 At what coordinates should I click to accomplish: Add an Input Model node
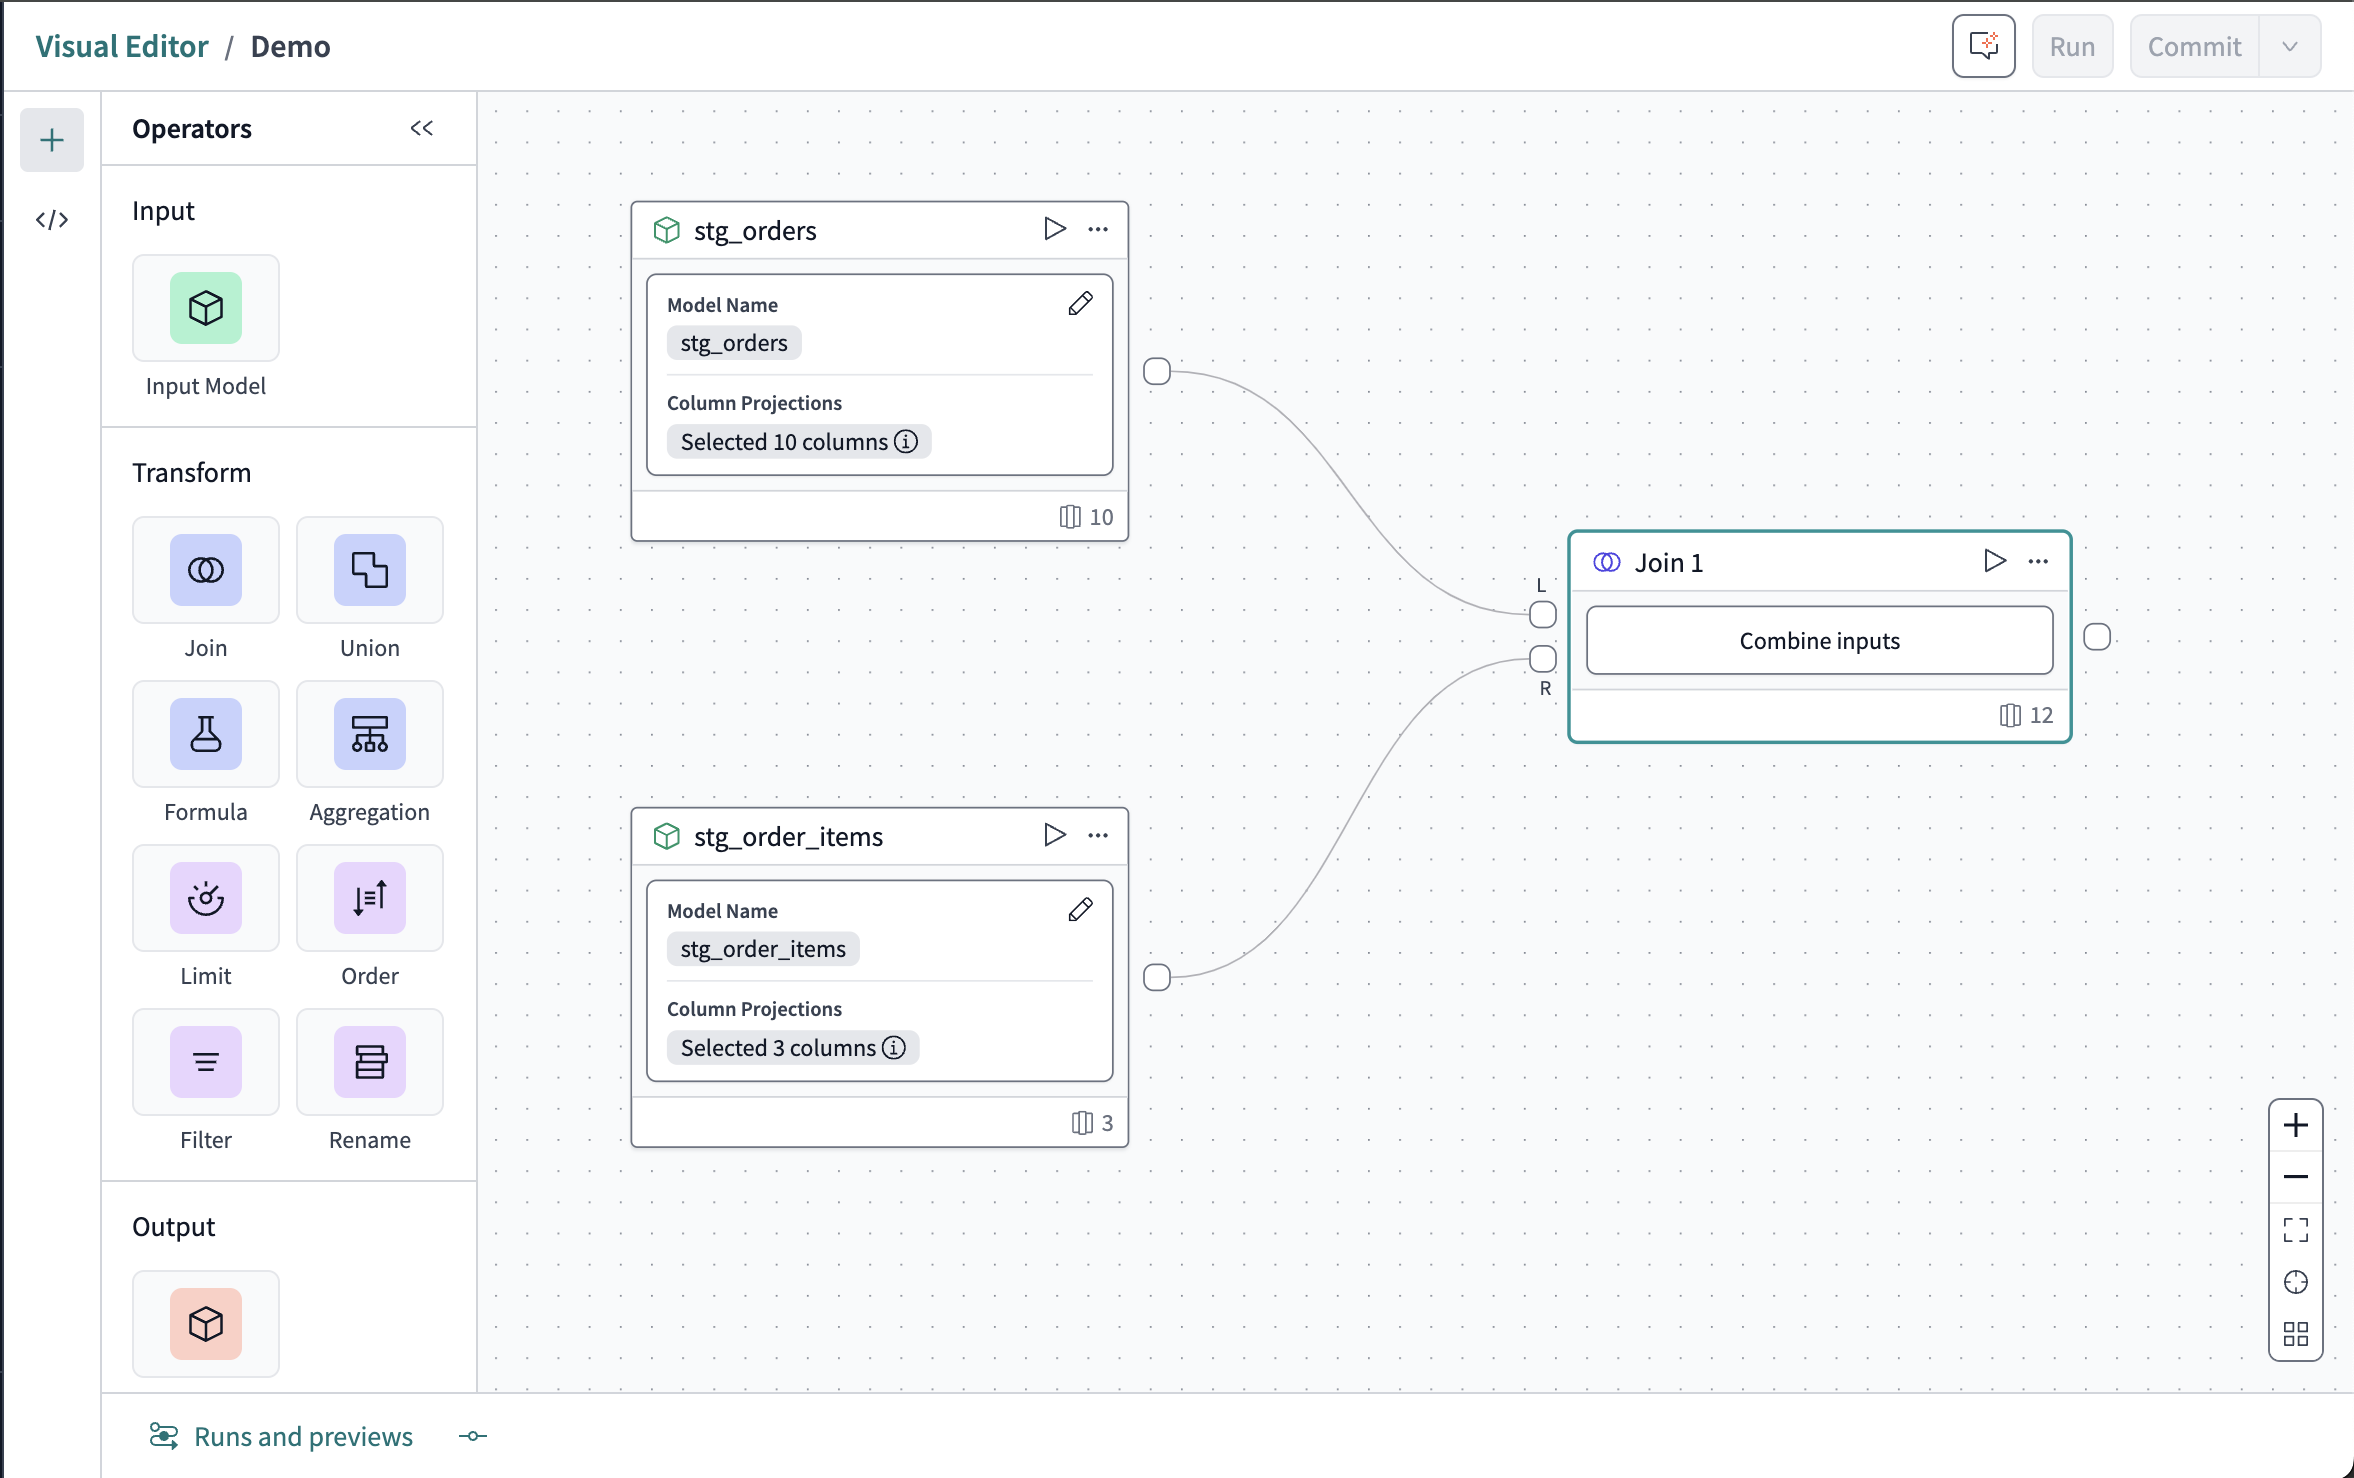point(205,308)
